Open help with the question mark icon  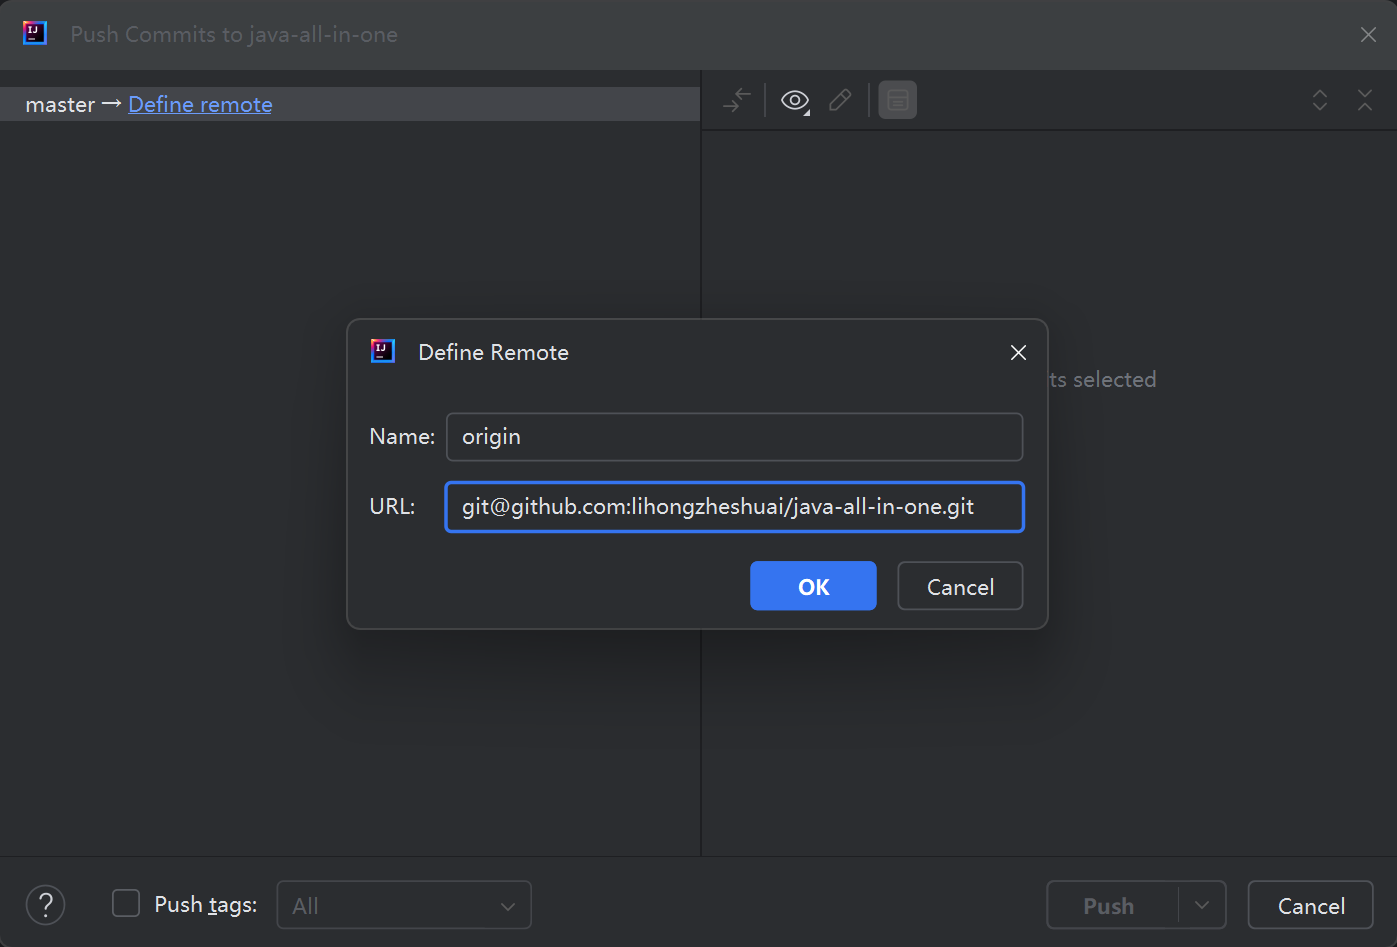point(45,905)
